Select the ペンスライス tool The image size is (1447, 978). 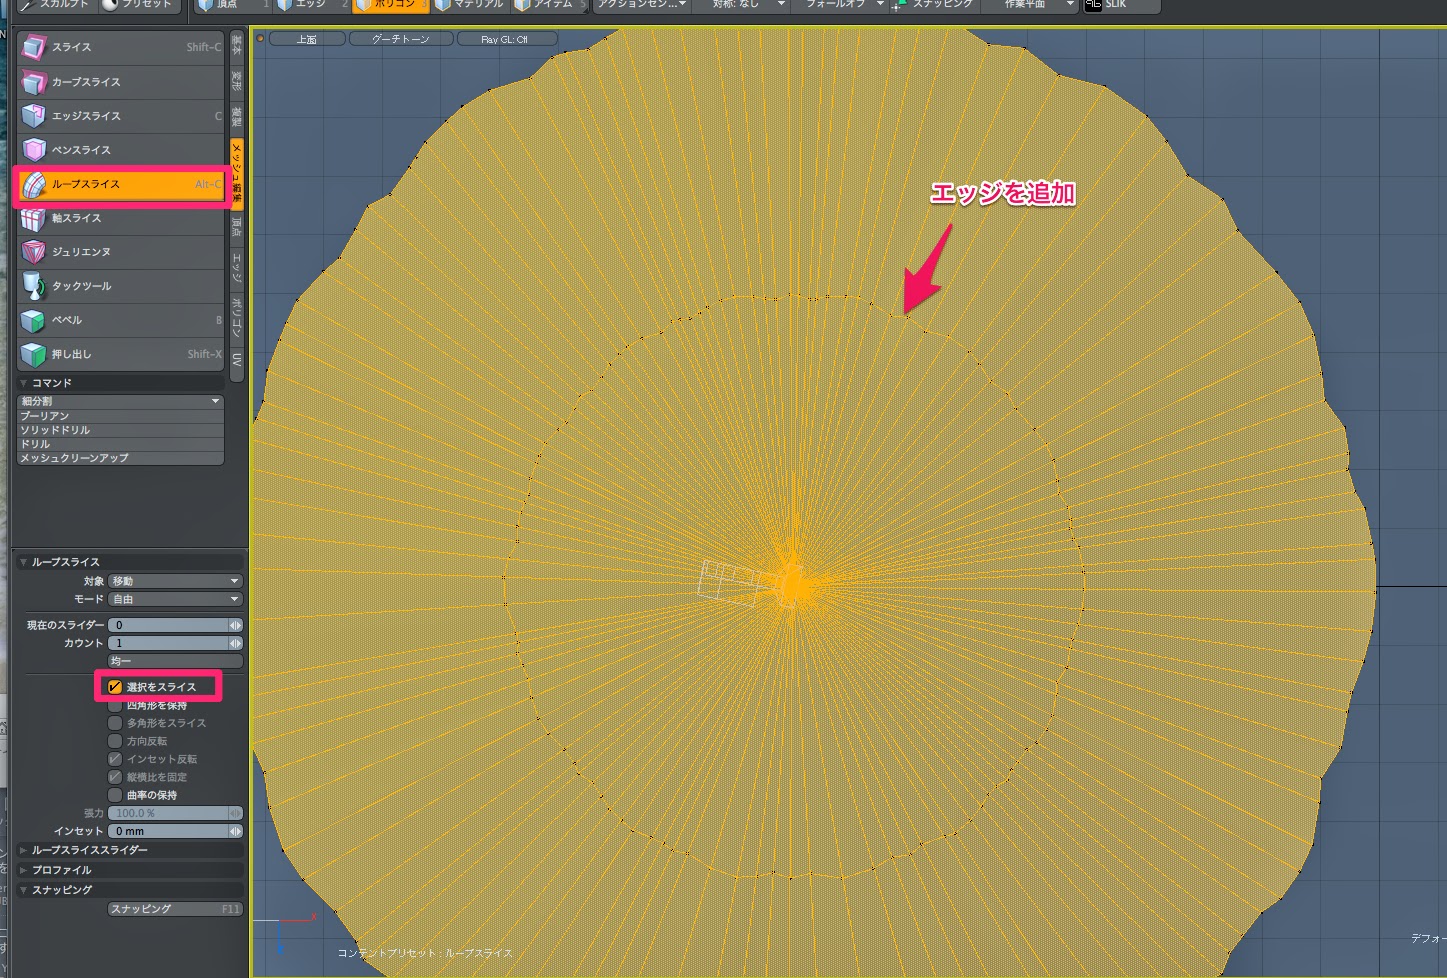coord(121,150)
